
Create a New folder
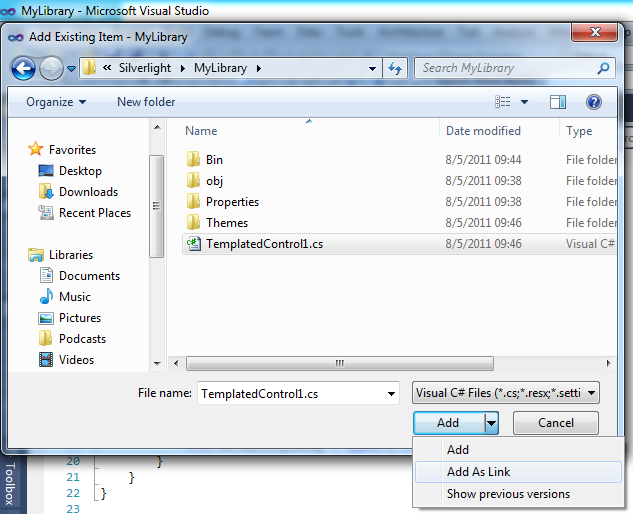[x=146, y=102]
